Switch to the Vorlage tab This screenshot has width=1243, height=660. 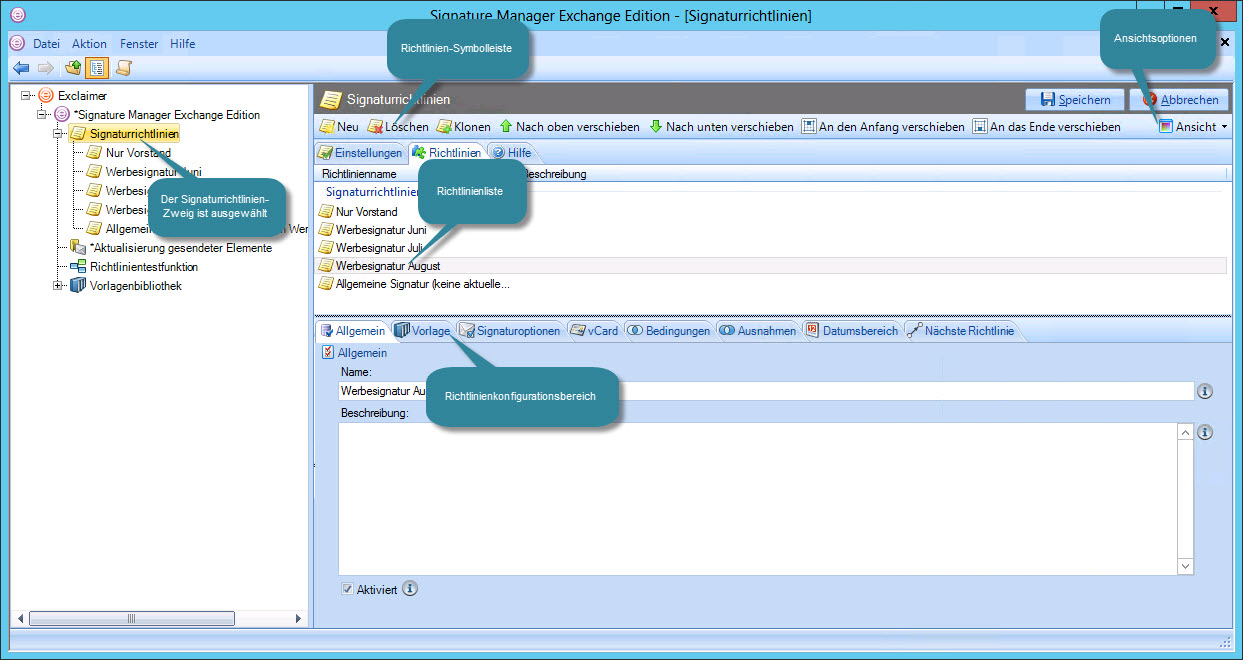pos(422,331)
